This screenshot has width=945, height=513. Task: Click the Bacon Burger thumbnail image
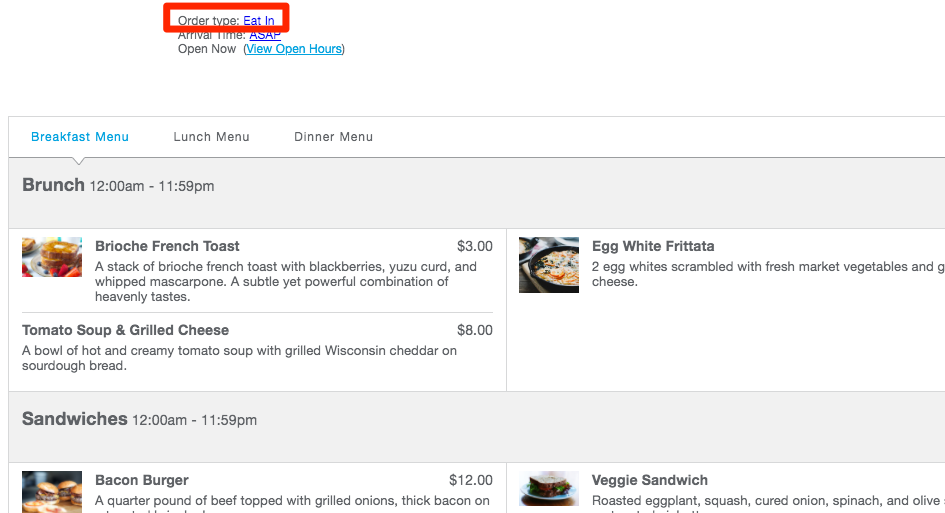[x=52, y=491]
